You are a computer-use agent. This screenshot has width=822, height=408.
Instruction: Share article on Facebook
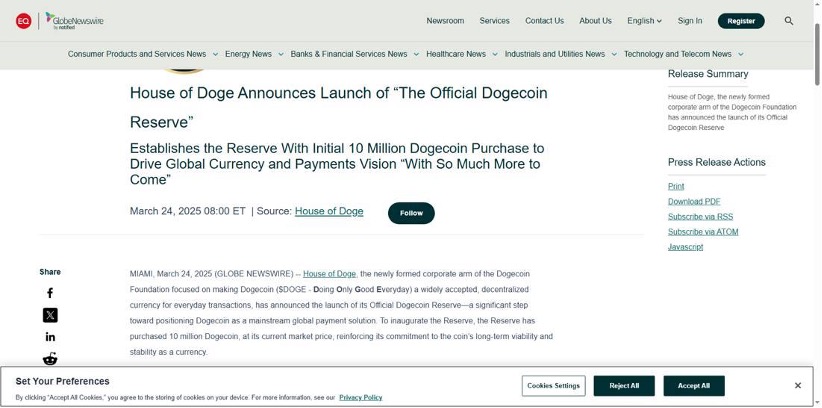(50, 293)
